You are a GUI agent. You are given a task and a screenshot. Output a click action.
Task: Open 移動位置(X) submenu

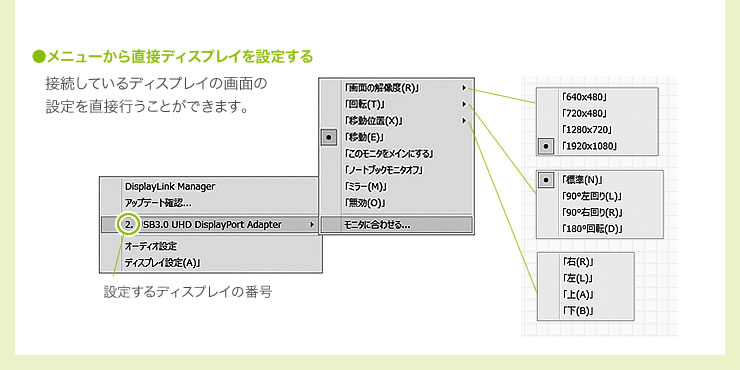click(x=397, y=121)
